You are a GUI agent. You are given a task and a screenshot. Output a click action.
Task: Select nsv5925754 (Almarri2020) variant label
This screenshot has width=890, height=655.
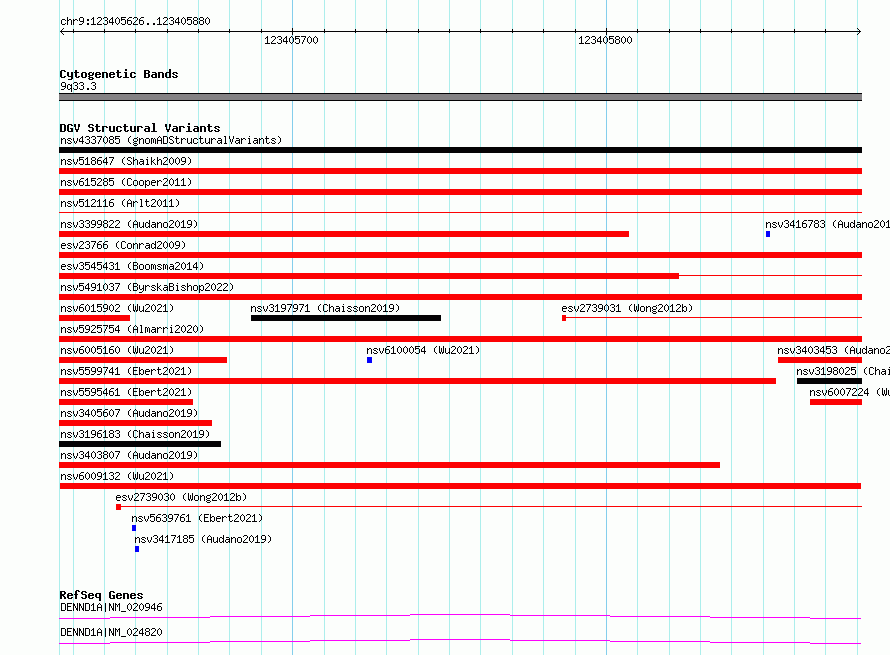click(x=132, y=329)
